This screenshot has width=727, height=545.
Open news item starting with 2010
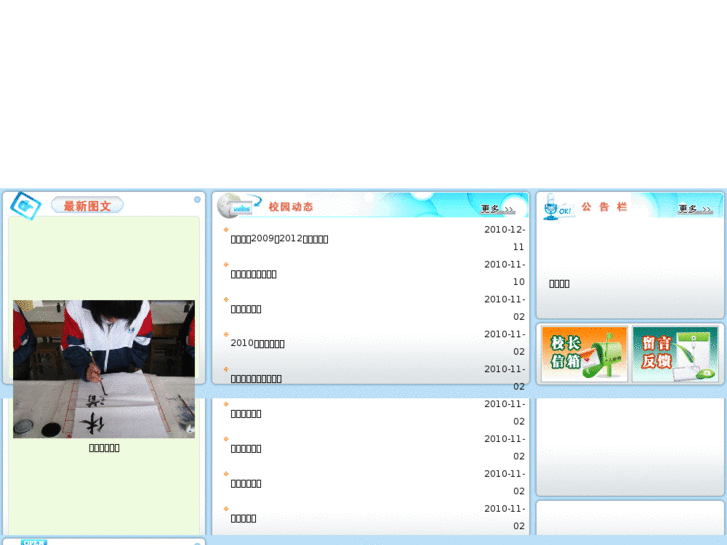click(x=257, y=344)
